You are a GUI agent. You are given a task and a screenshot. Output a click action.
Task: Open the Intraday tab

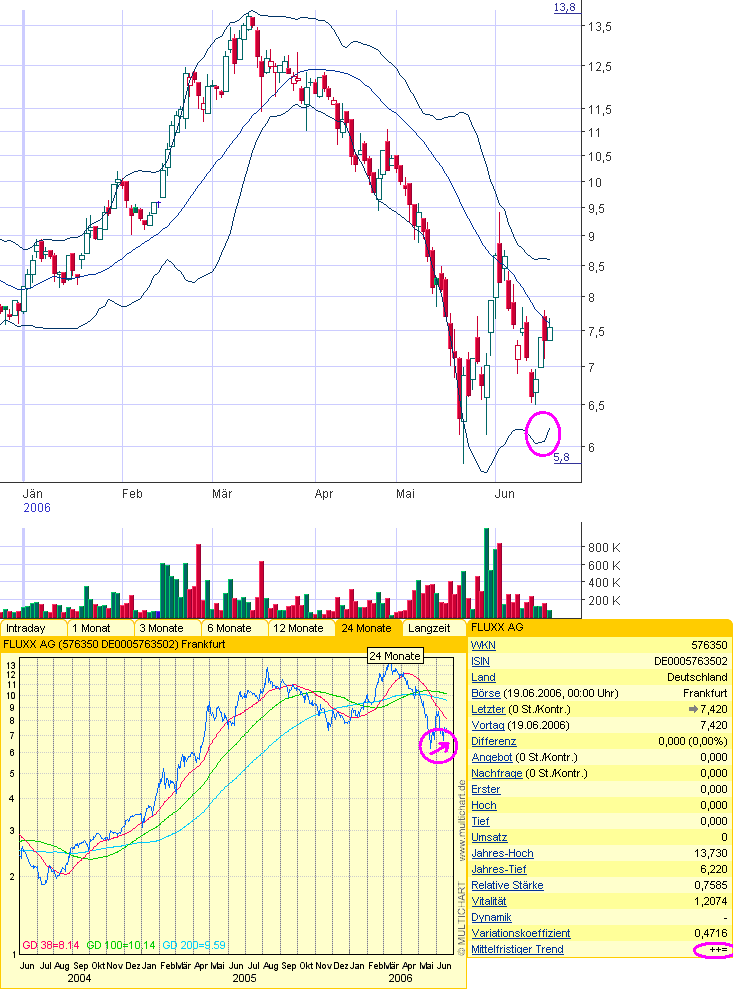point(33,628)
